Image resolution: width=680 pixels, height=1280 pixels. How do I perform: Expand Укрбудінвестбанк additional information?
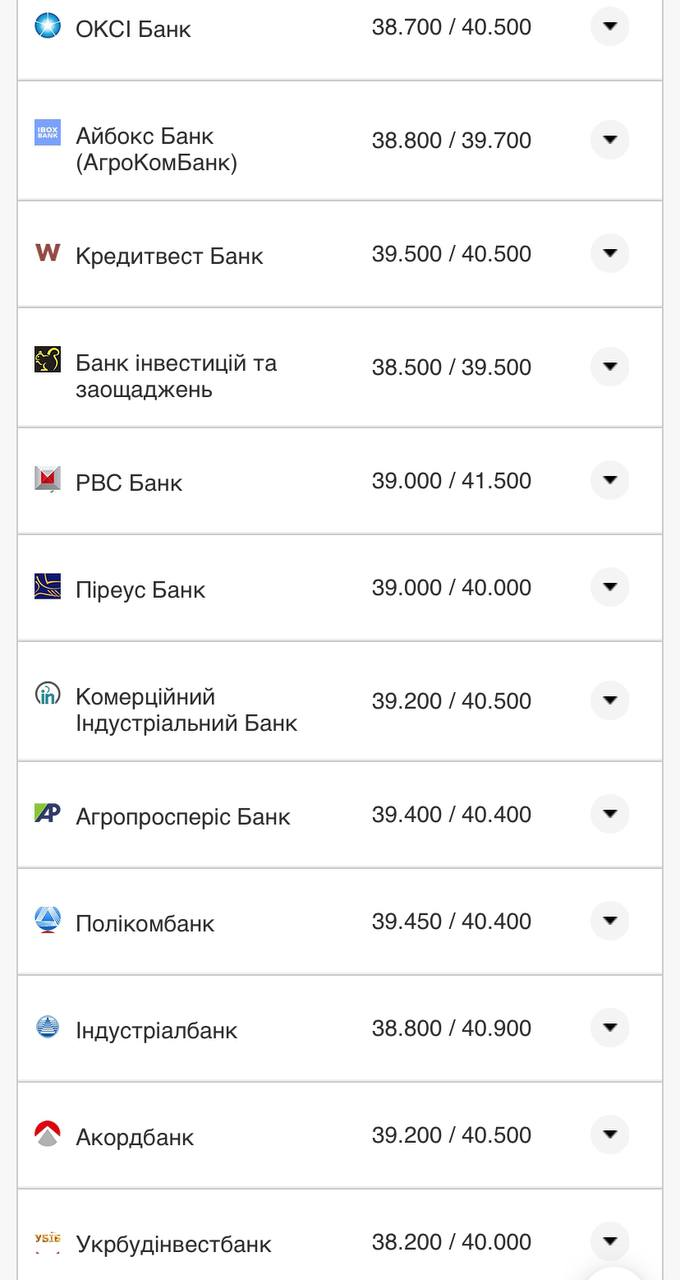click(609, 1240)
